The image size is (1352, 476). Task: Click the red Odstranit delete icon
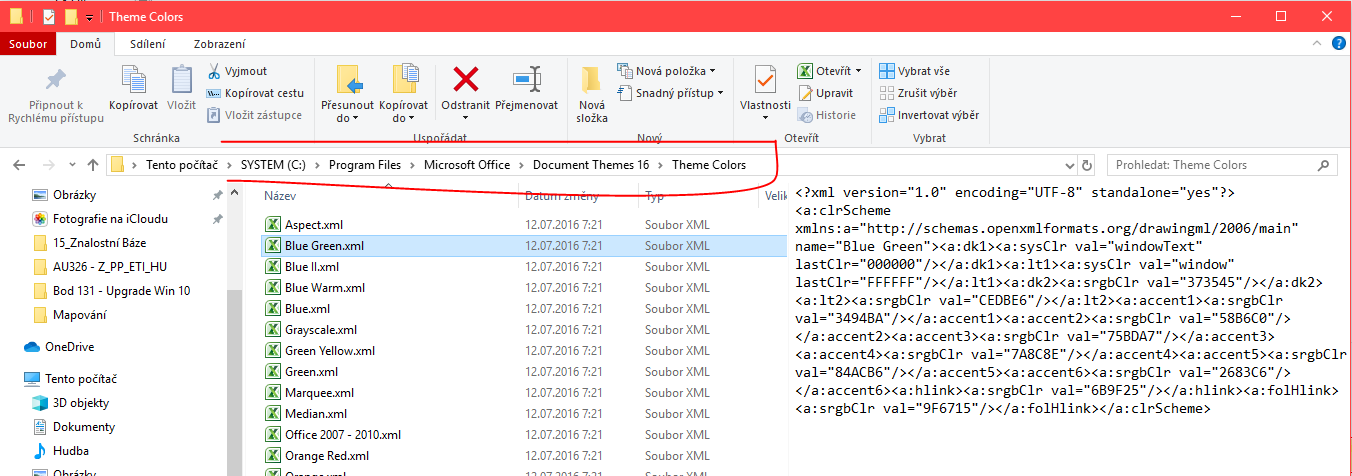pyautogui.click(x=465, y=80)
